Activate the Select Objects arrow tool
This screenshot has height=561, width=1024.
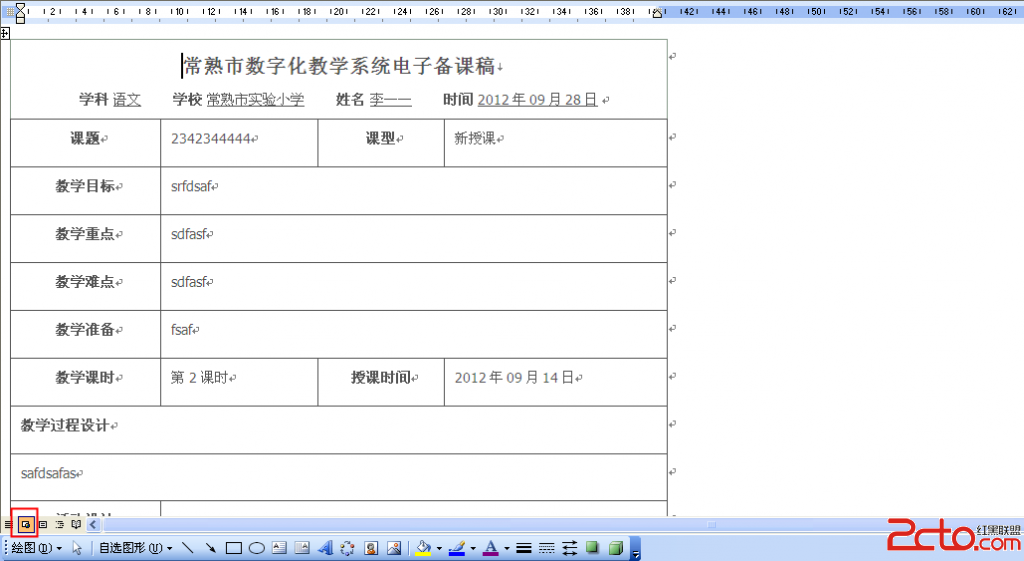(x=77, y=548)
